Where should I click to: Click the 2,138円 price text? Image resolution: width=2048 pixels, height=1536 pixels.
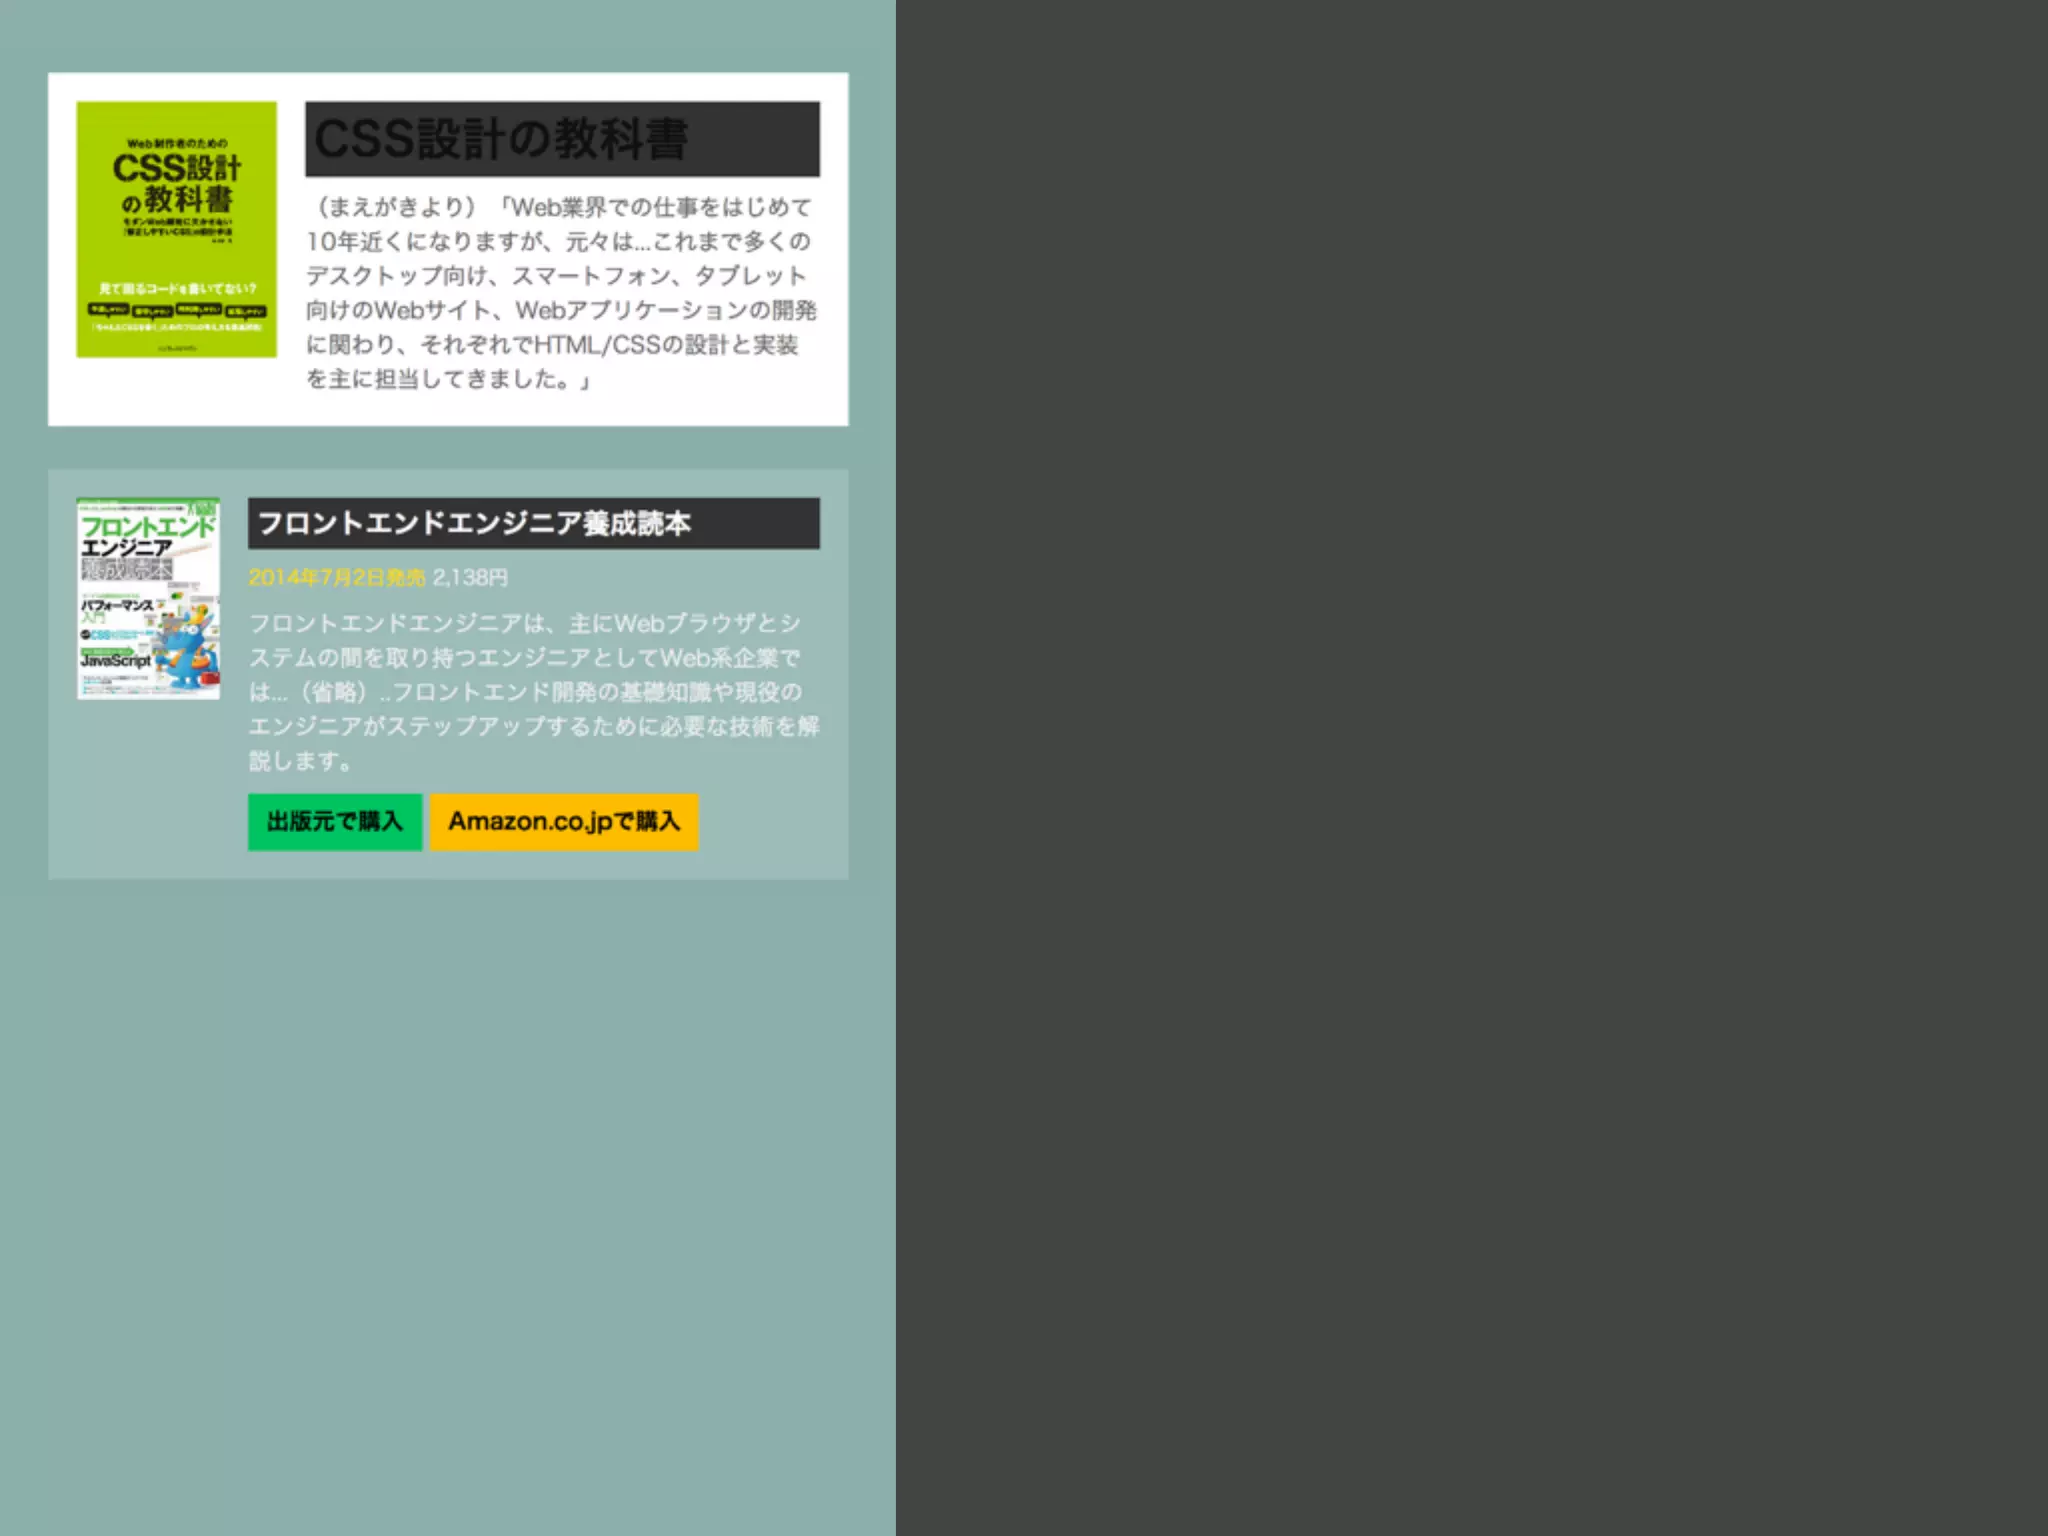point(470,578)
